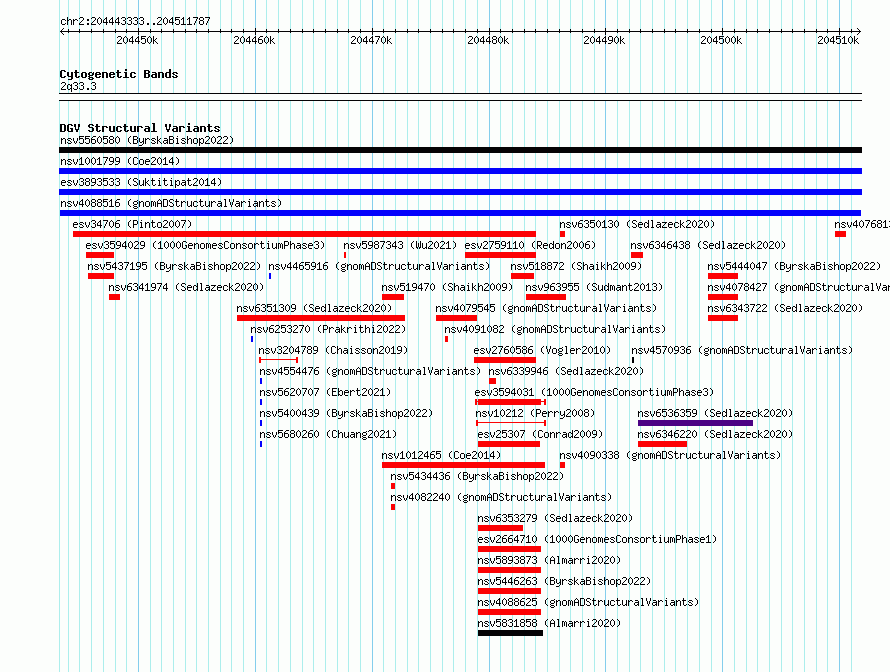Click the esv3594031 (1000GenomesConsortiumPhase3) label
This screenshot has height=672, width=890.
point(594,392)
